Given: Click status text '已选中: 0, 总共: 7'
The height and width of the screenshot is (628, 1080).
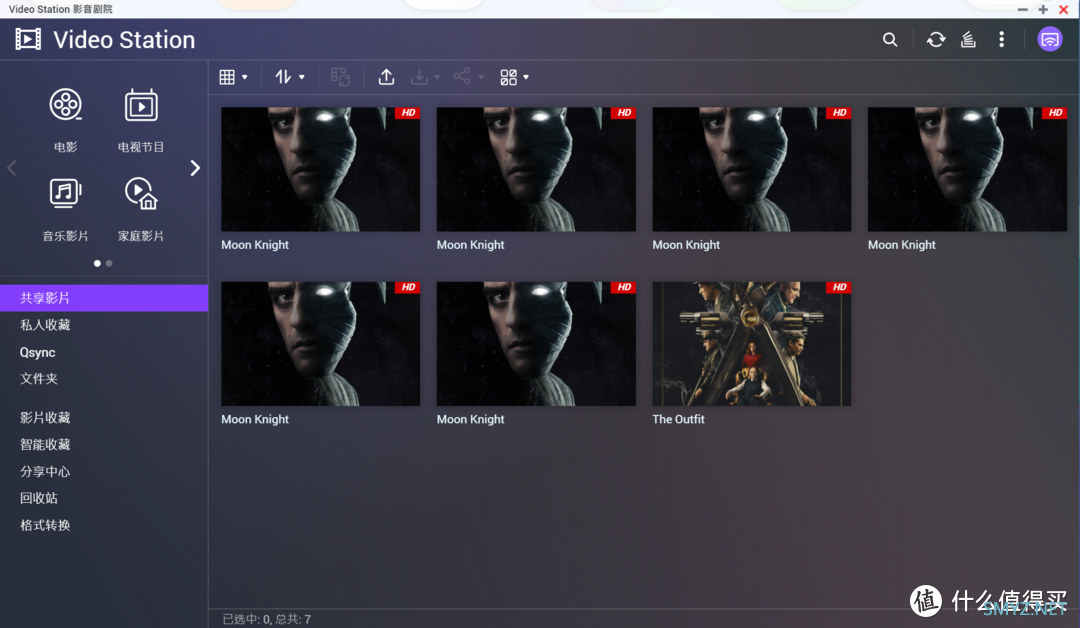Looking at the screenshot, I should click(x=267, y=619).
